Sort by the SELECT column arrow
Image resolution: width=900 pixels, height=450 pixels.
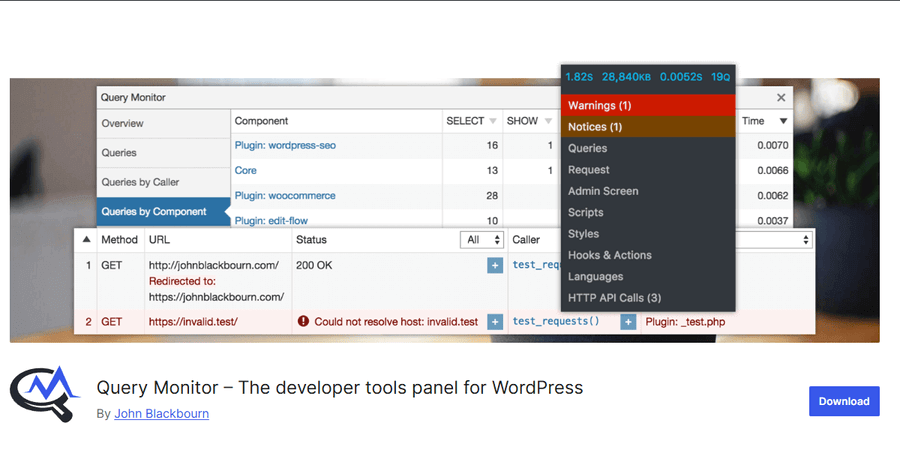[x=492, y=121]
